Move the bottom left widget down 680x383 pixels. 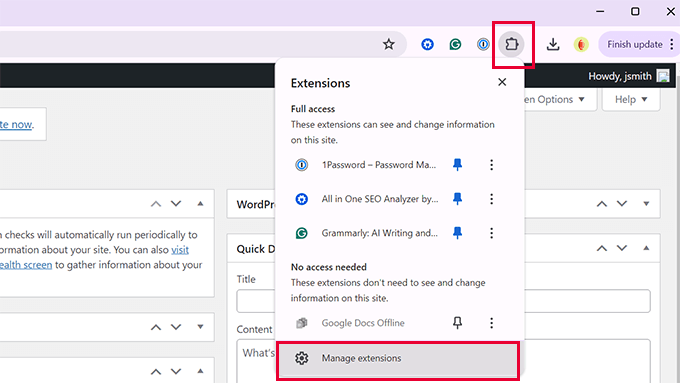pyautogui.click(x=176, y=371)
